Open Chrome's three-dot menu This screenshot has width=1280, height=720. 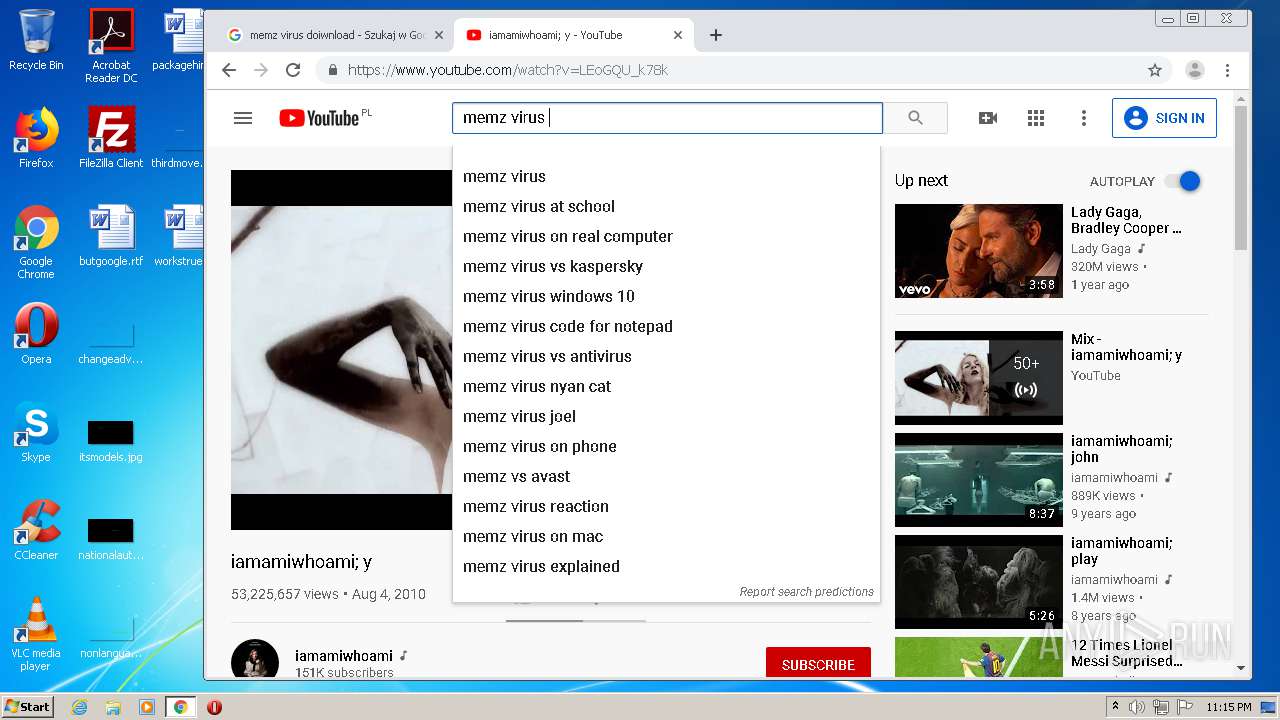(x=1227, y=70)
